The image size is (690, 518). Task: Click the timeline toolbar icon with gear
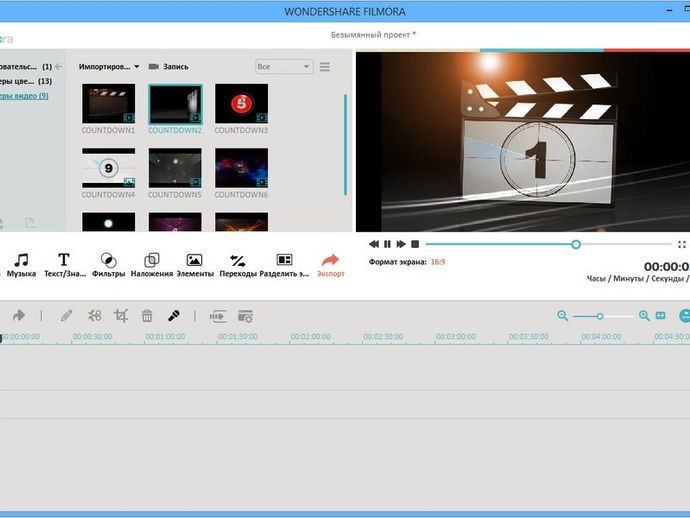click(245, 316)
